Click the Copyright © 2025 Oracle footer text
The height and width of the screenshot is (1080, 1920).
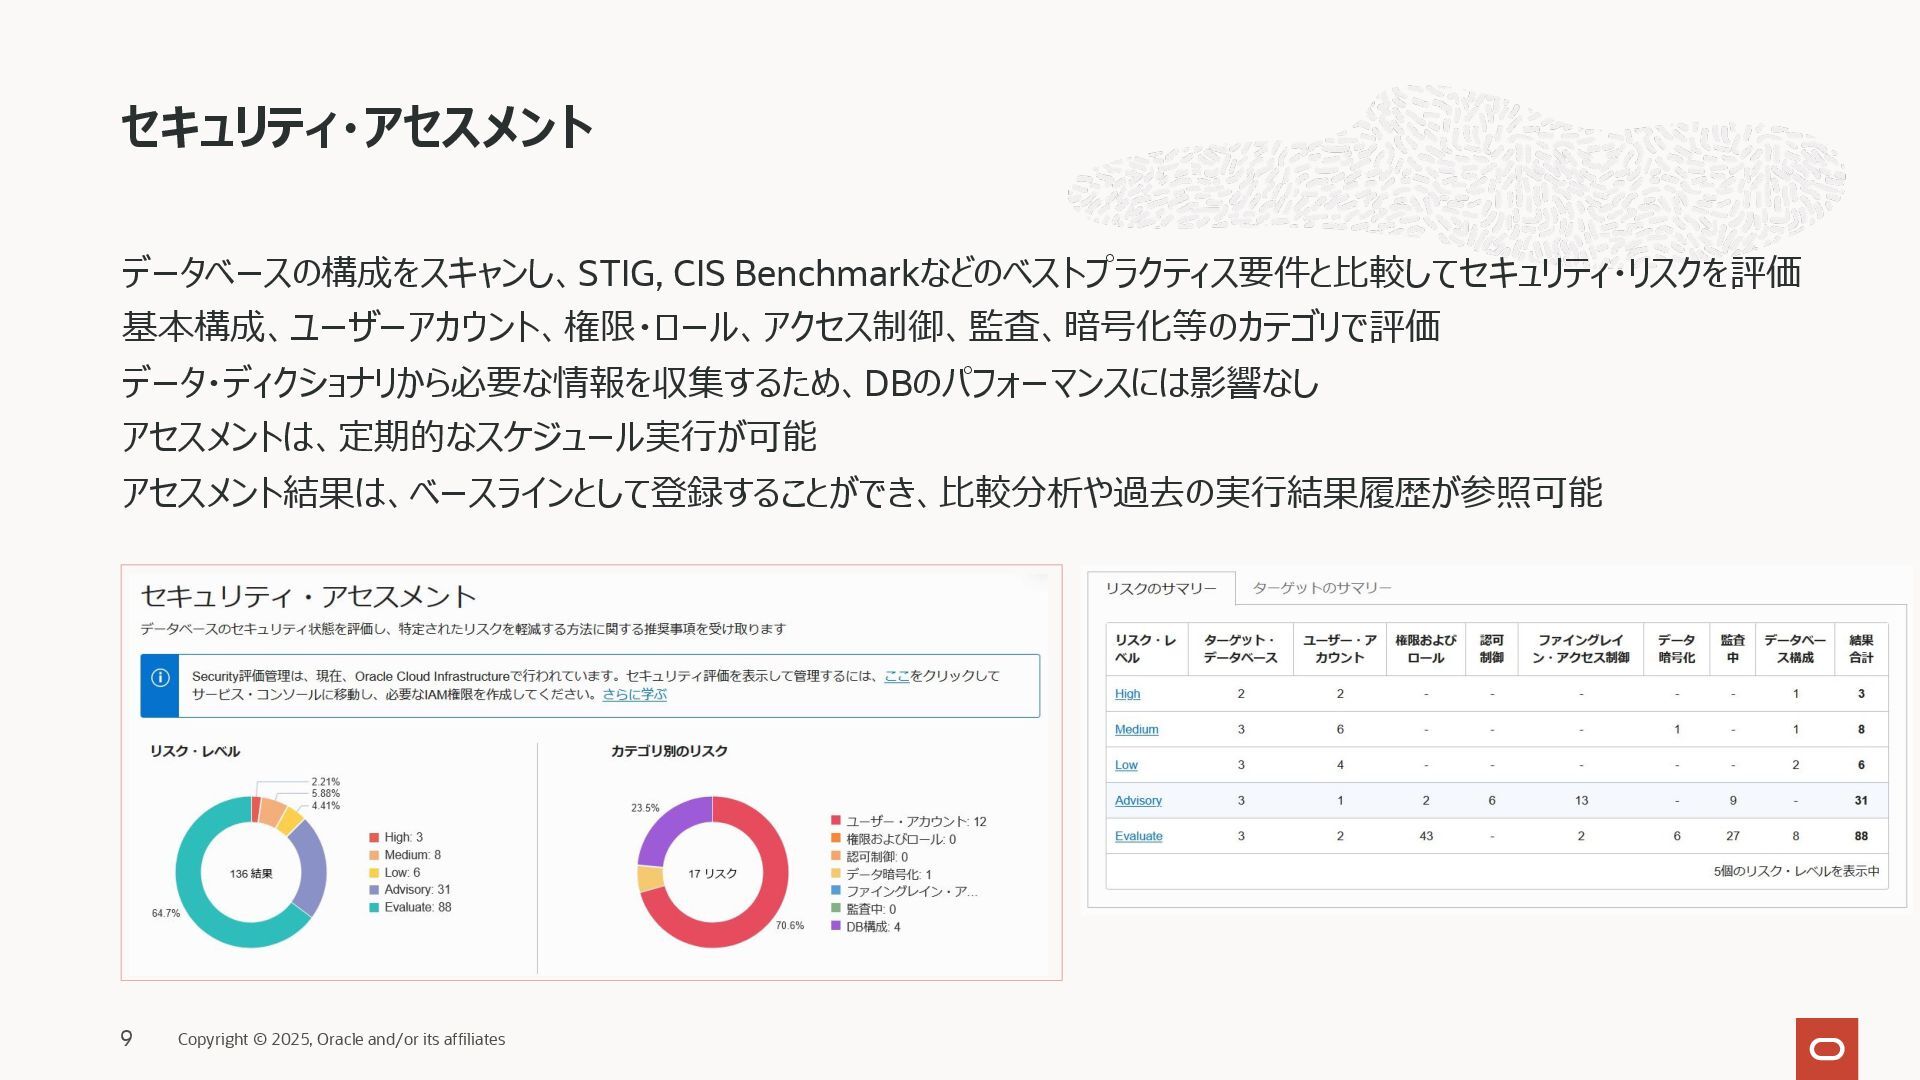point(341,1039)
